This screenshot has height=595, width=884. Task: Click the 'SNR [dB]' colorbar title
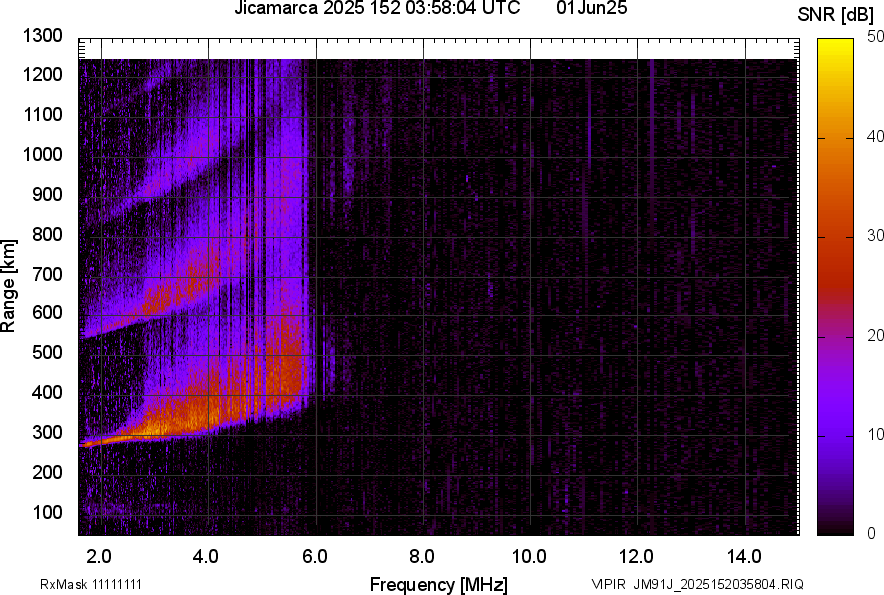point(835,15)
